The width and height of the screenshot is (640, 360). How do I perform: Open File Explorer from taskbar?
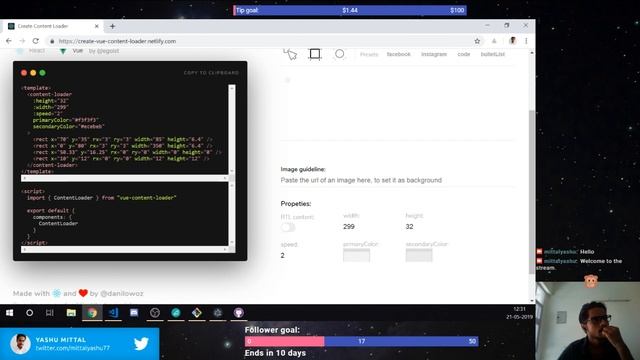(x=71, y=313)
